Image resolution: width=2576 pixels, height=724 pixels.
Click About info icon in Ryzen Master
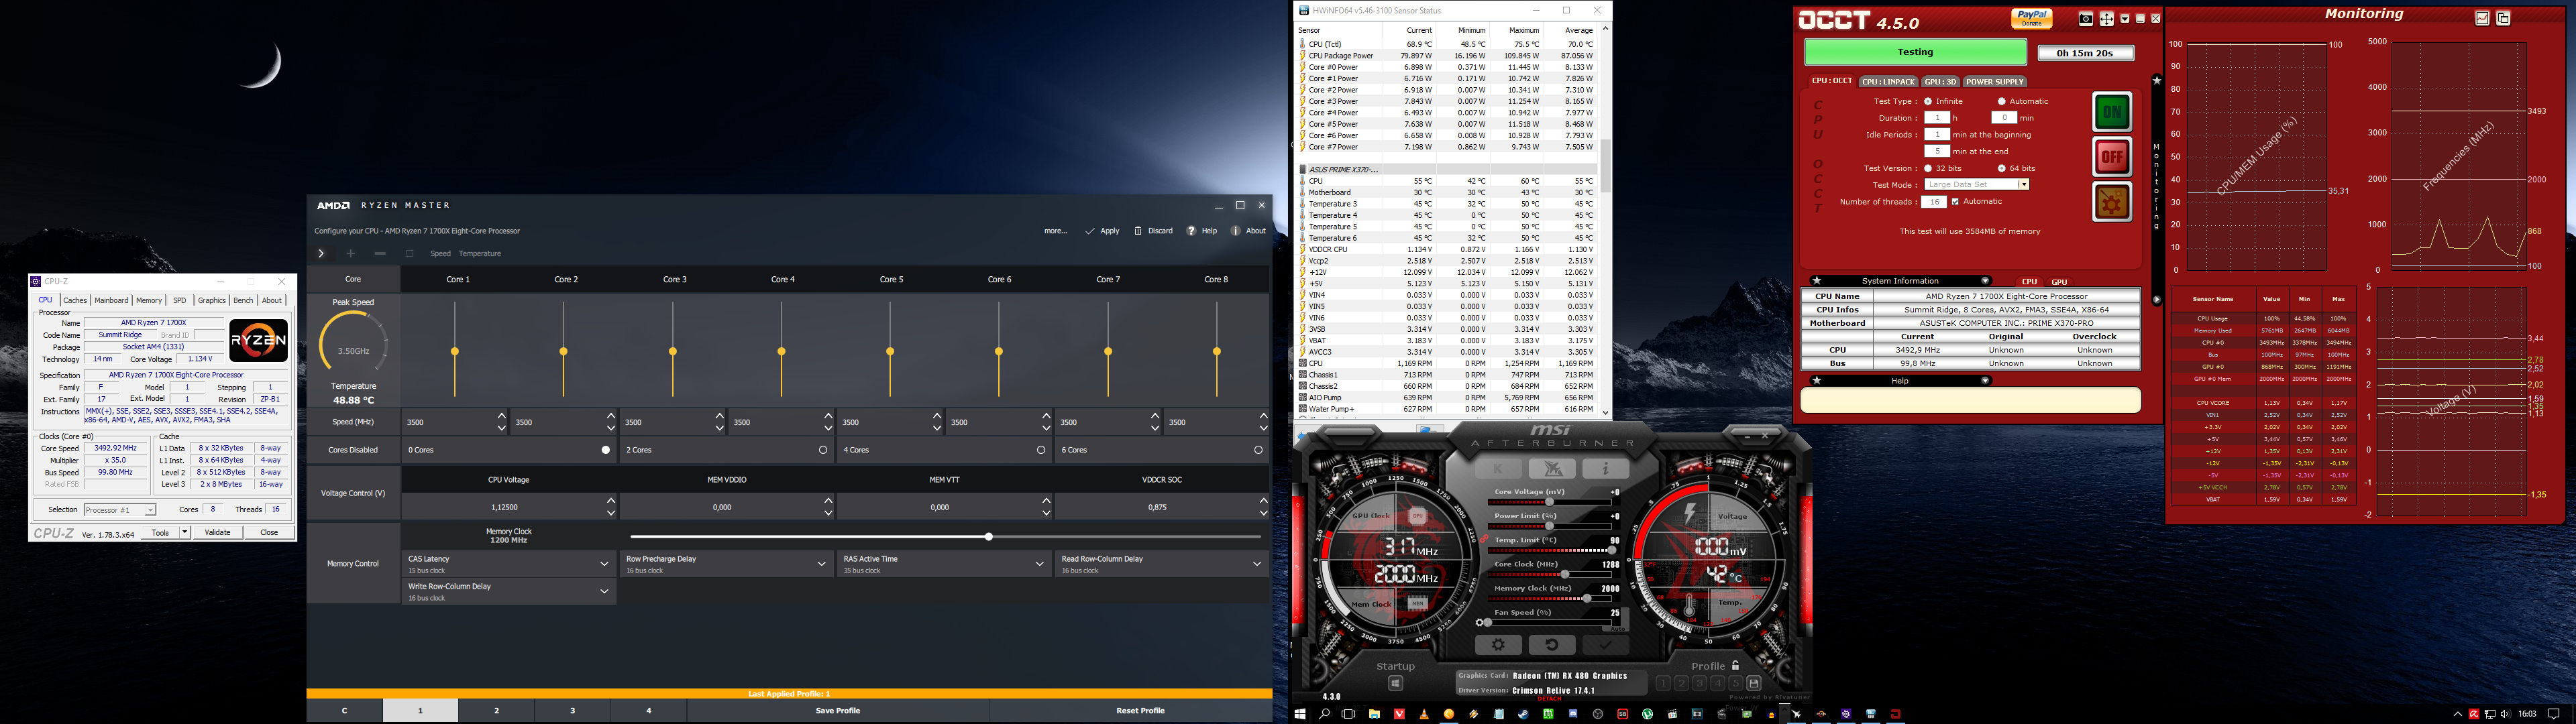point(1235,231)
